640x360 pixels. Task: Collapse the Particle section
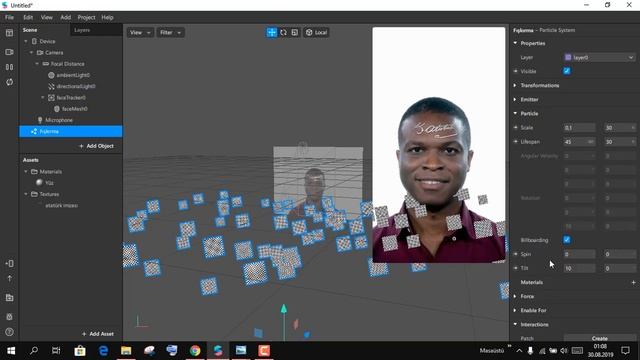(x=515, y=113)
